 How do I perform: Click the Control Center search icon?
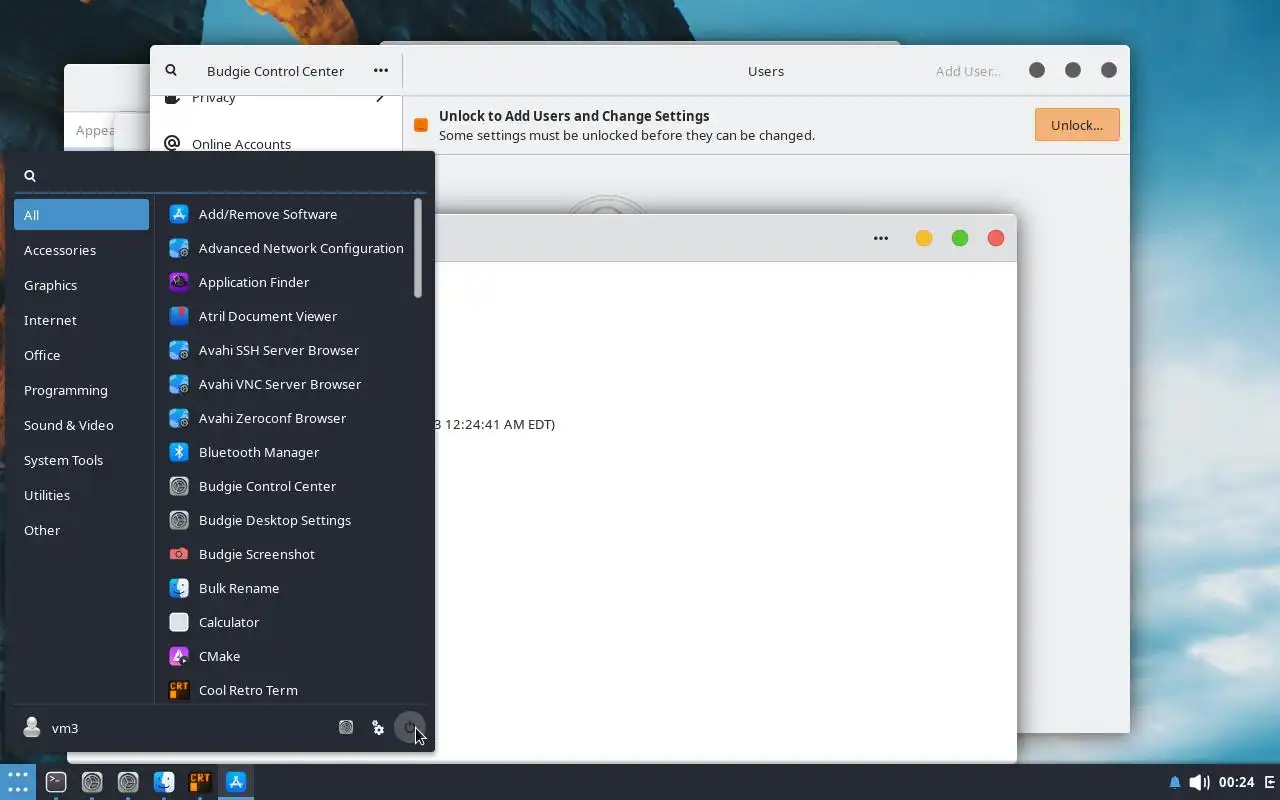tap(171, 71)
